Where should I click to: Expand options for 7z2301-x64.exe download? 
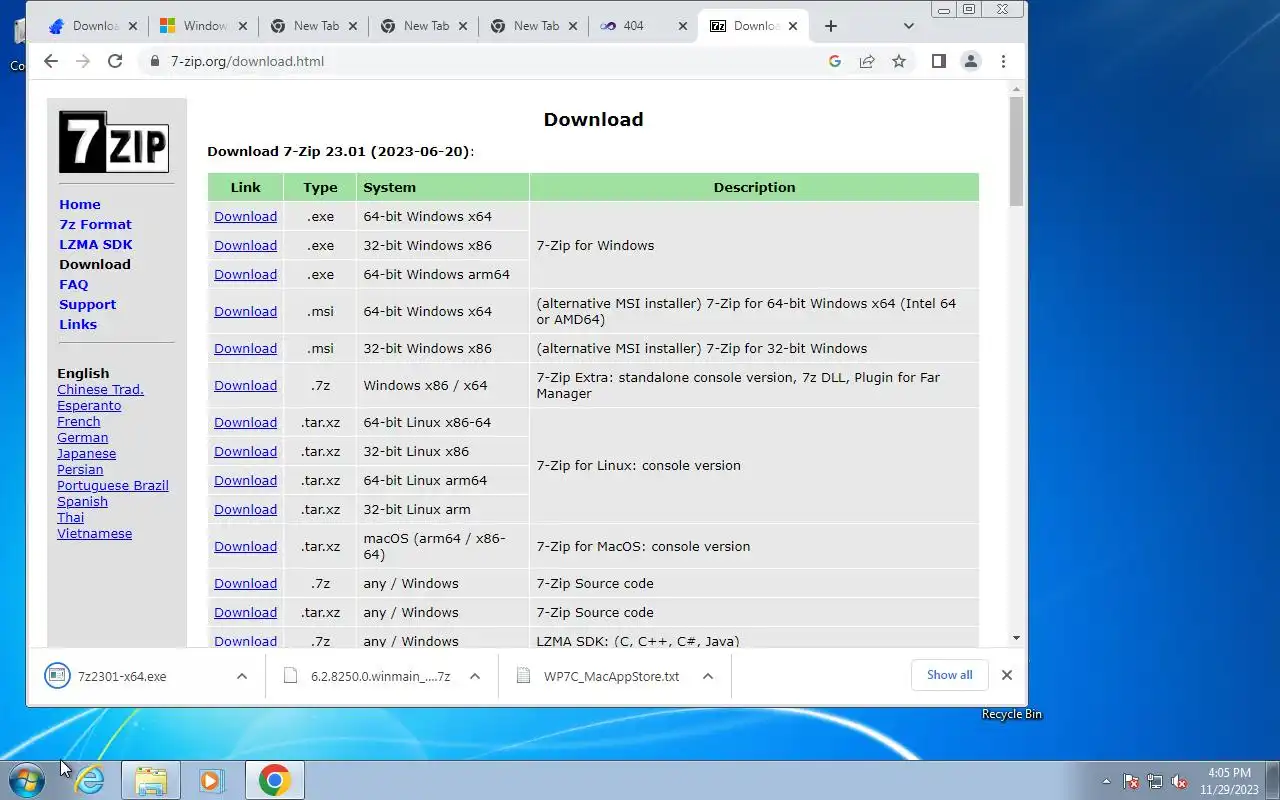(242, 676)
